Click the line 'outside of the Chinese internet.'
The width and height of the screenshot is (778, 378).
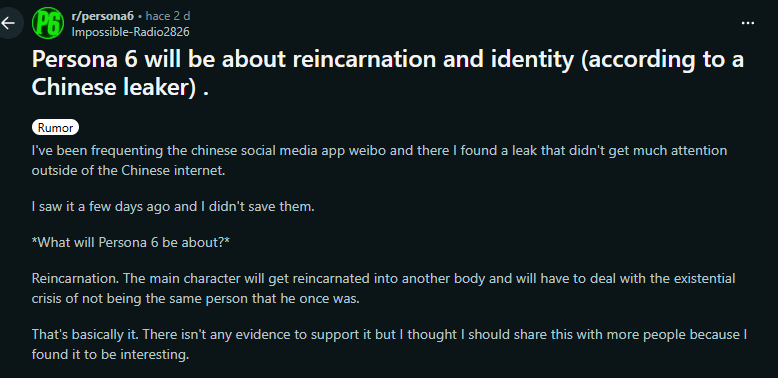coord(129,171)
